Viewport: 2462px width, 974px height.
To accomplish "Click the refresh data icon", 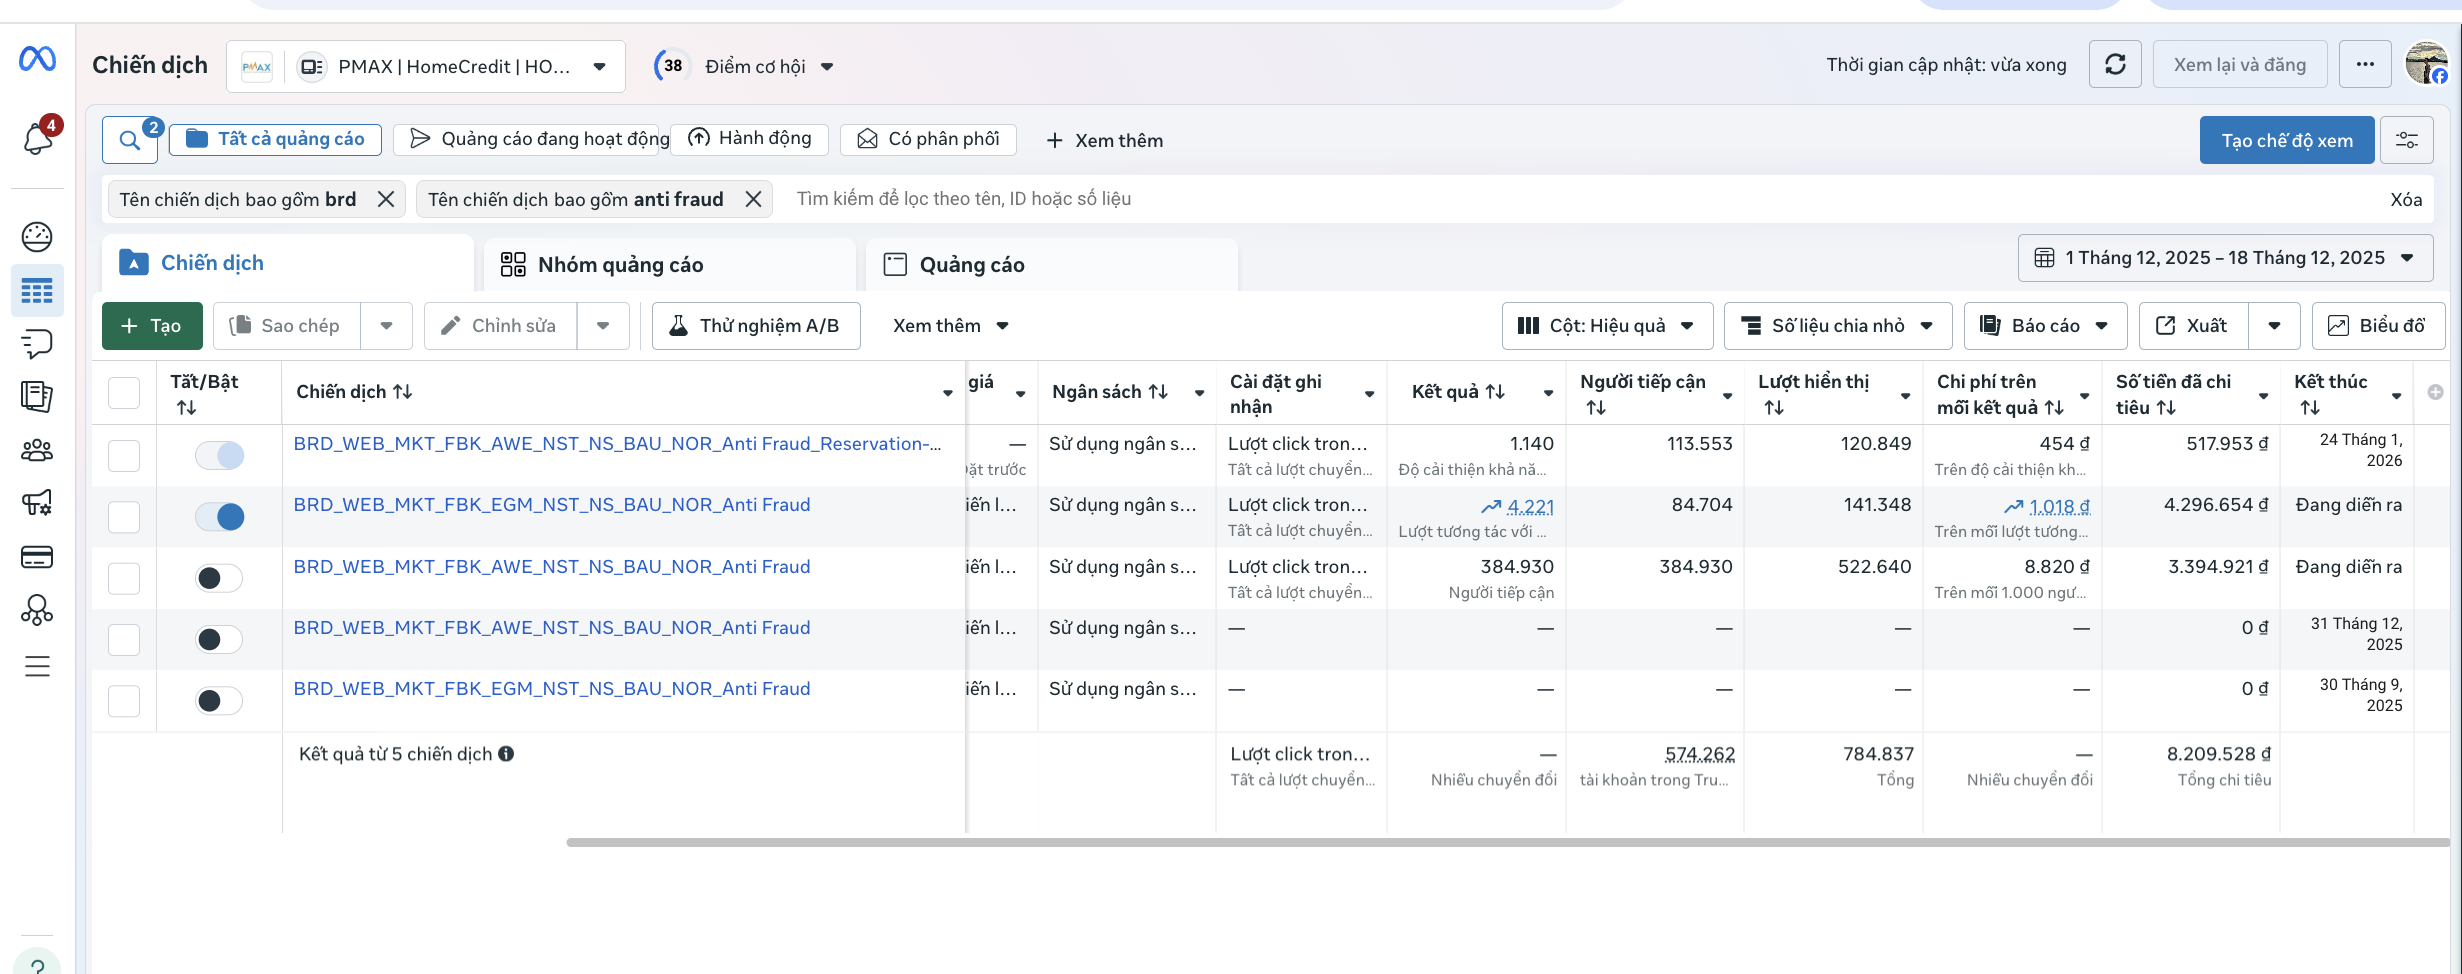I will [2115, 65].
